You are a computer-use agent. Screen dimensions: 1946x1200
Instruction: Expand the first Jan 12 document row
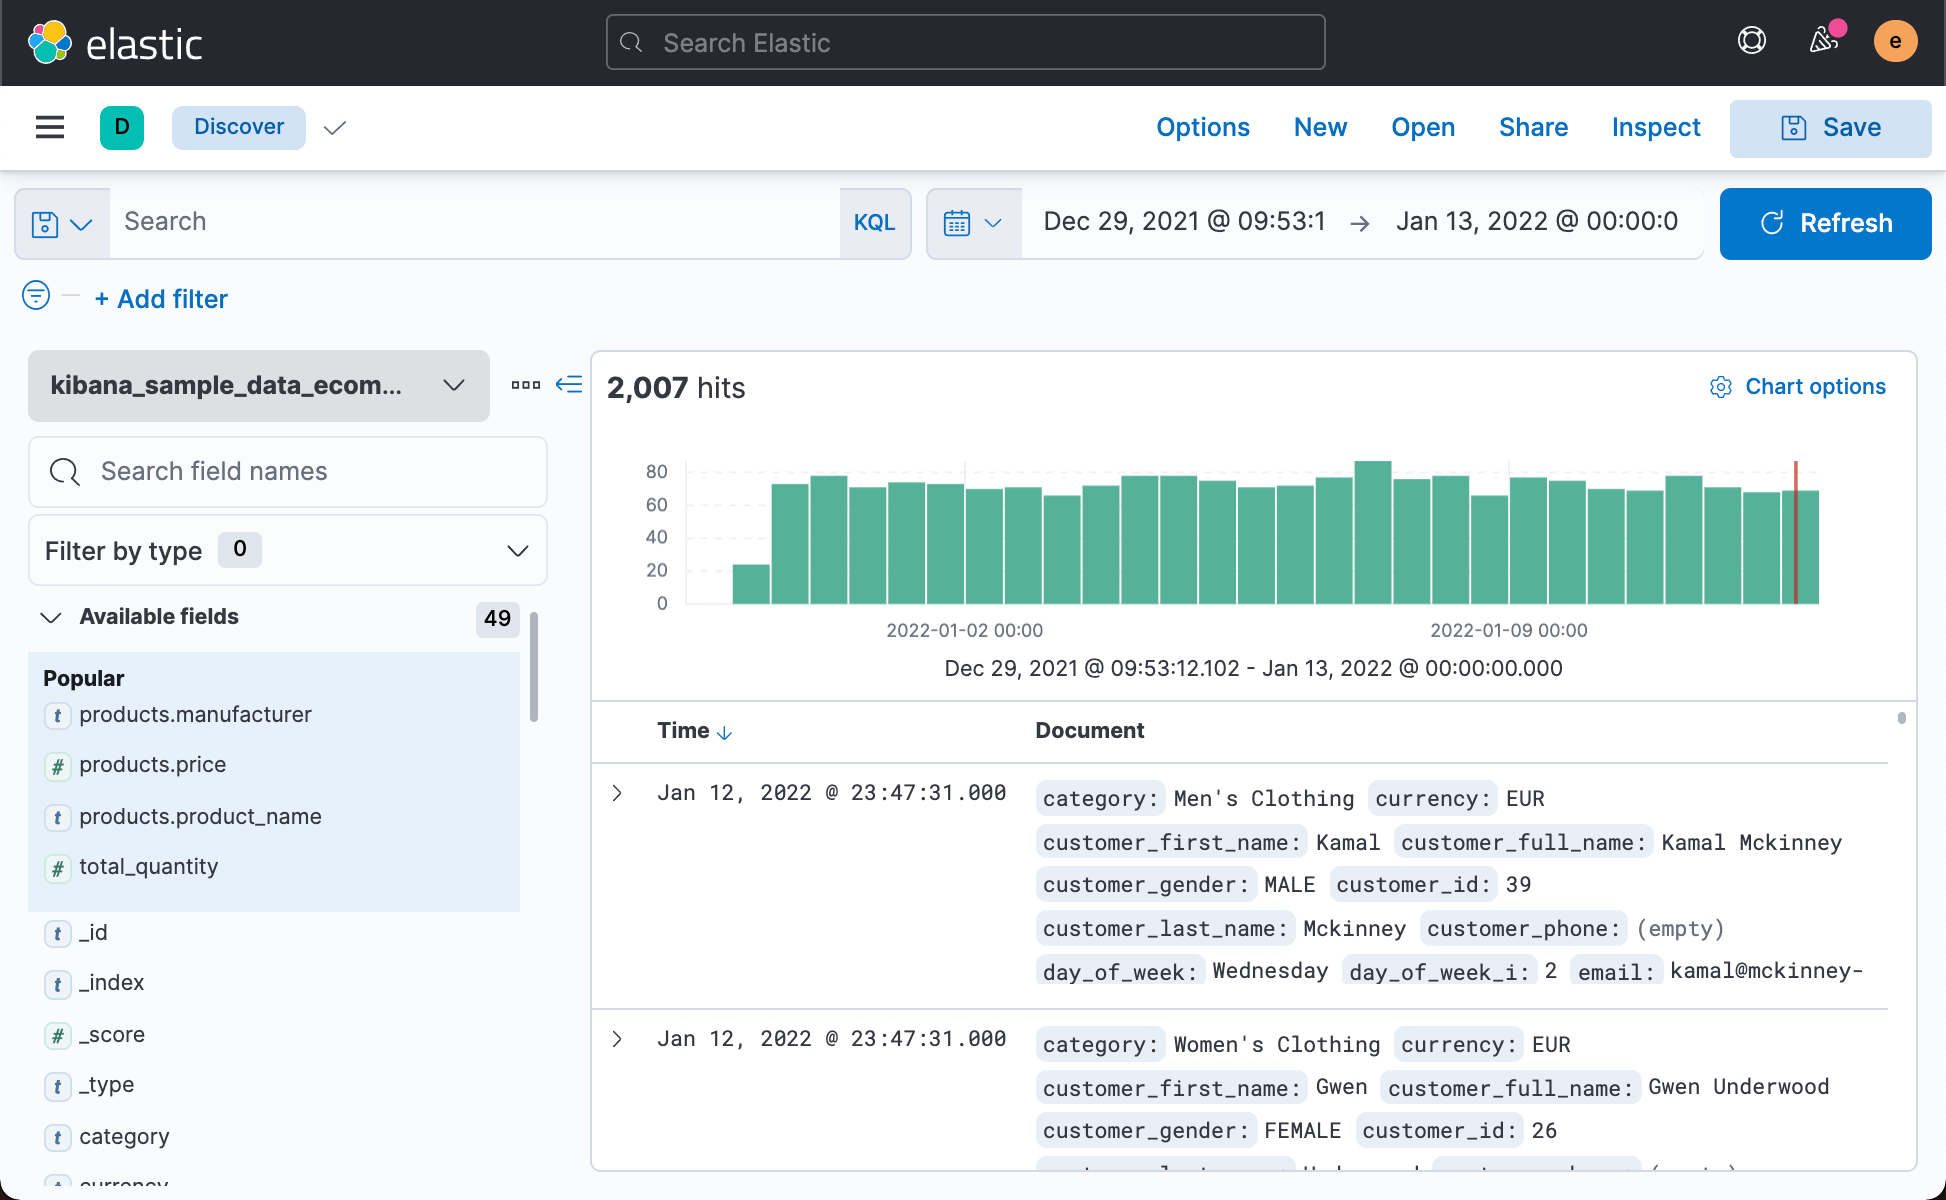[616, 792]
